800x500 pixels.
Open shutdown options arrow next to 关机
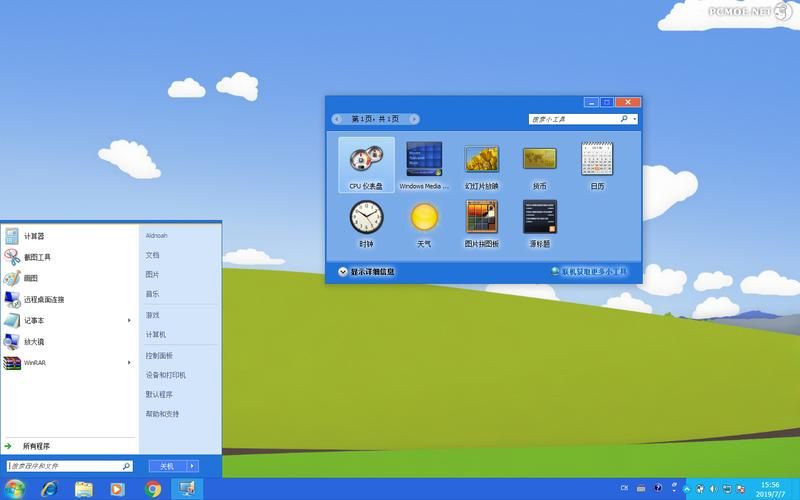pyautogui.click(x=192, y=466)
